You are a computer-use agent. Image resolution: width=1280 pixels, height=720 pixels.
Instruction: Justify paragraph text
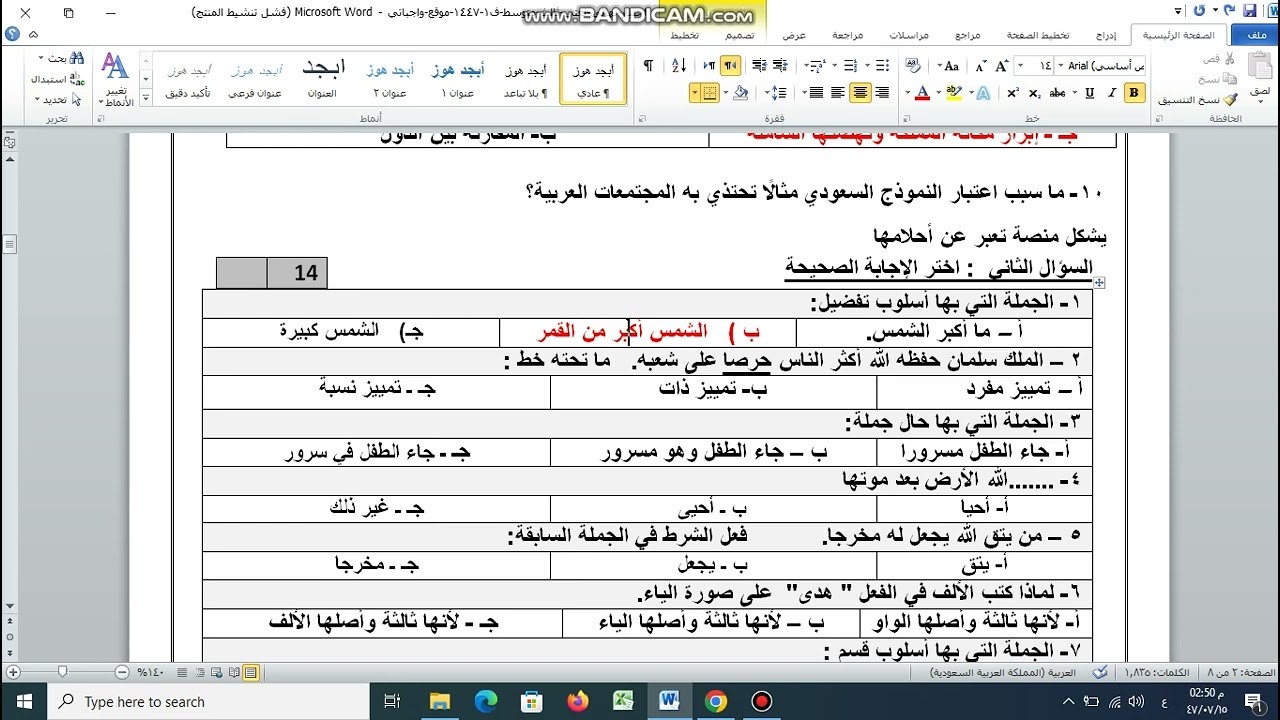(816, 93)
